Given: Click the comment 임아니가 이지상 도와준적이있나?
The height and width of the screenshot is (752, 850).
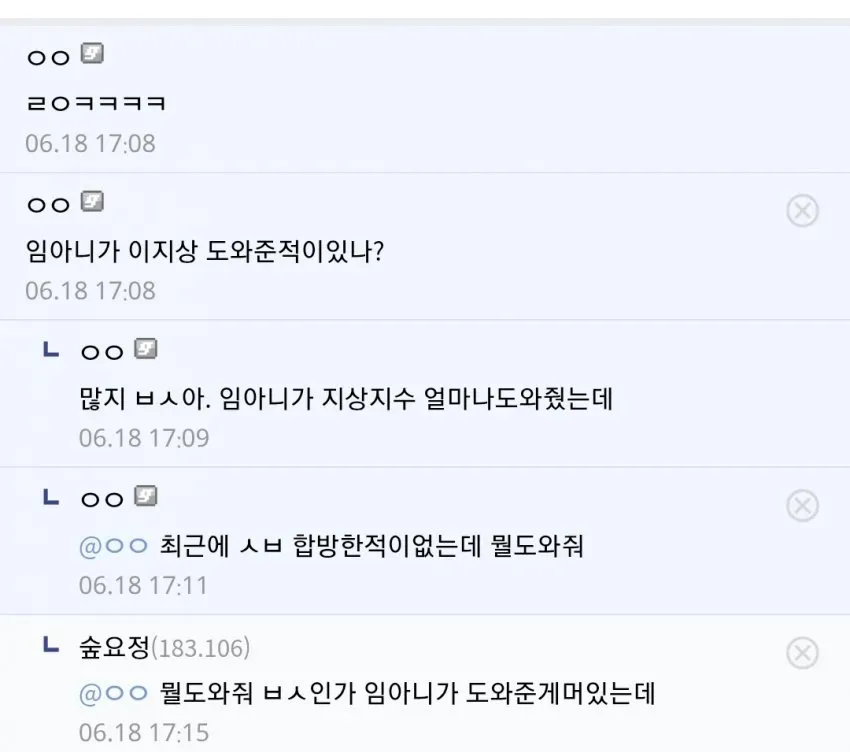Looking at the screenshot, I should click(x=205, y=251).
